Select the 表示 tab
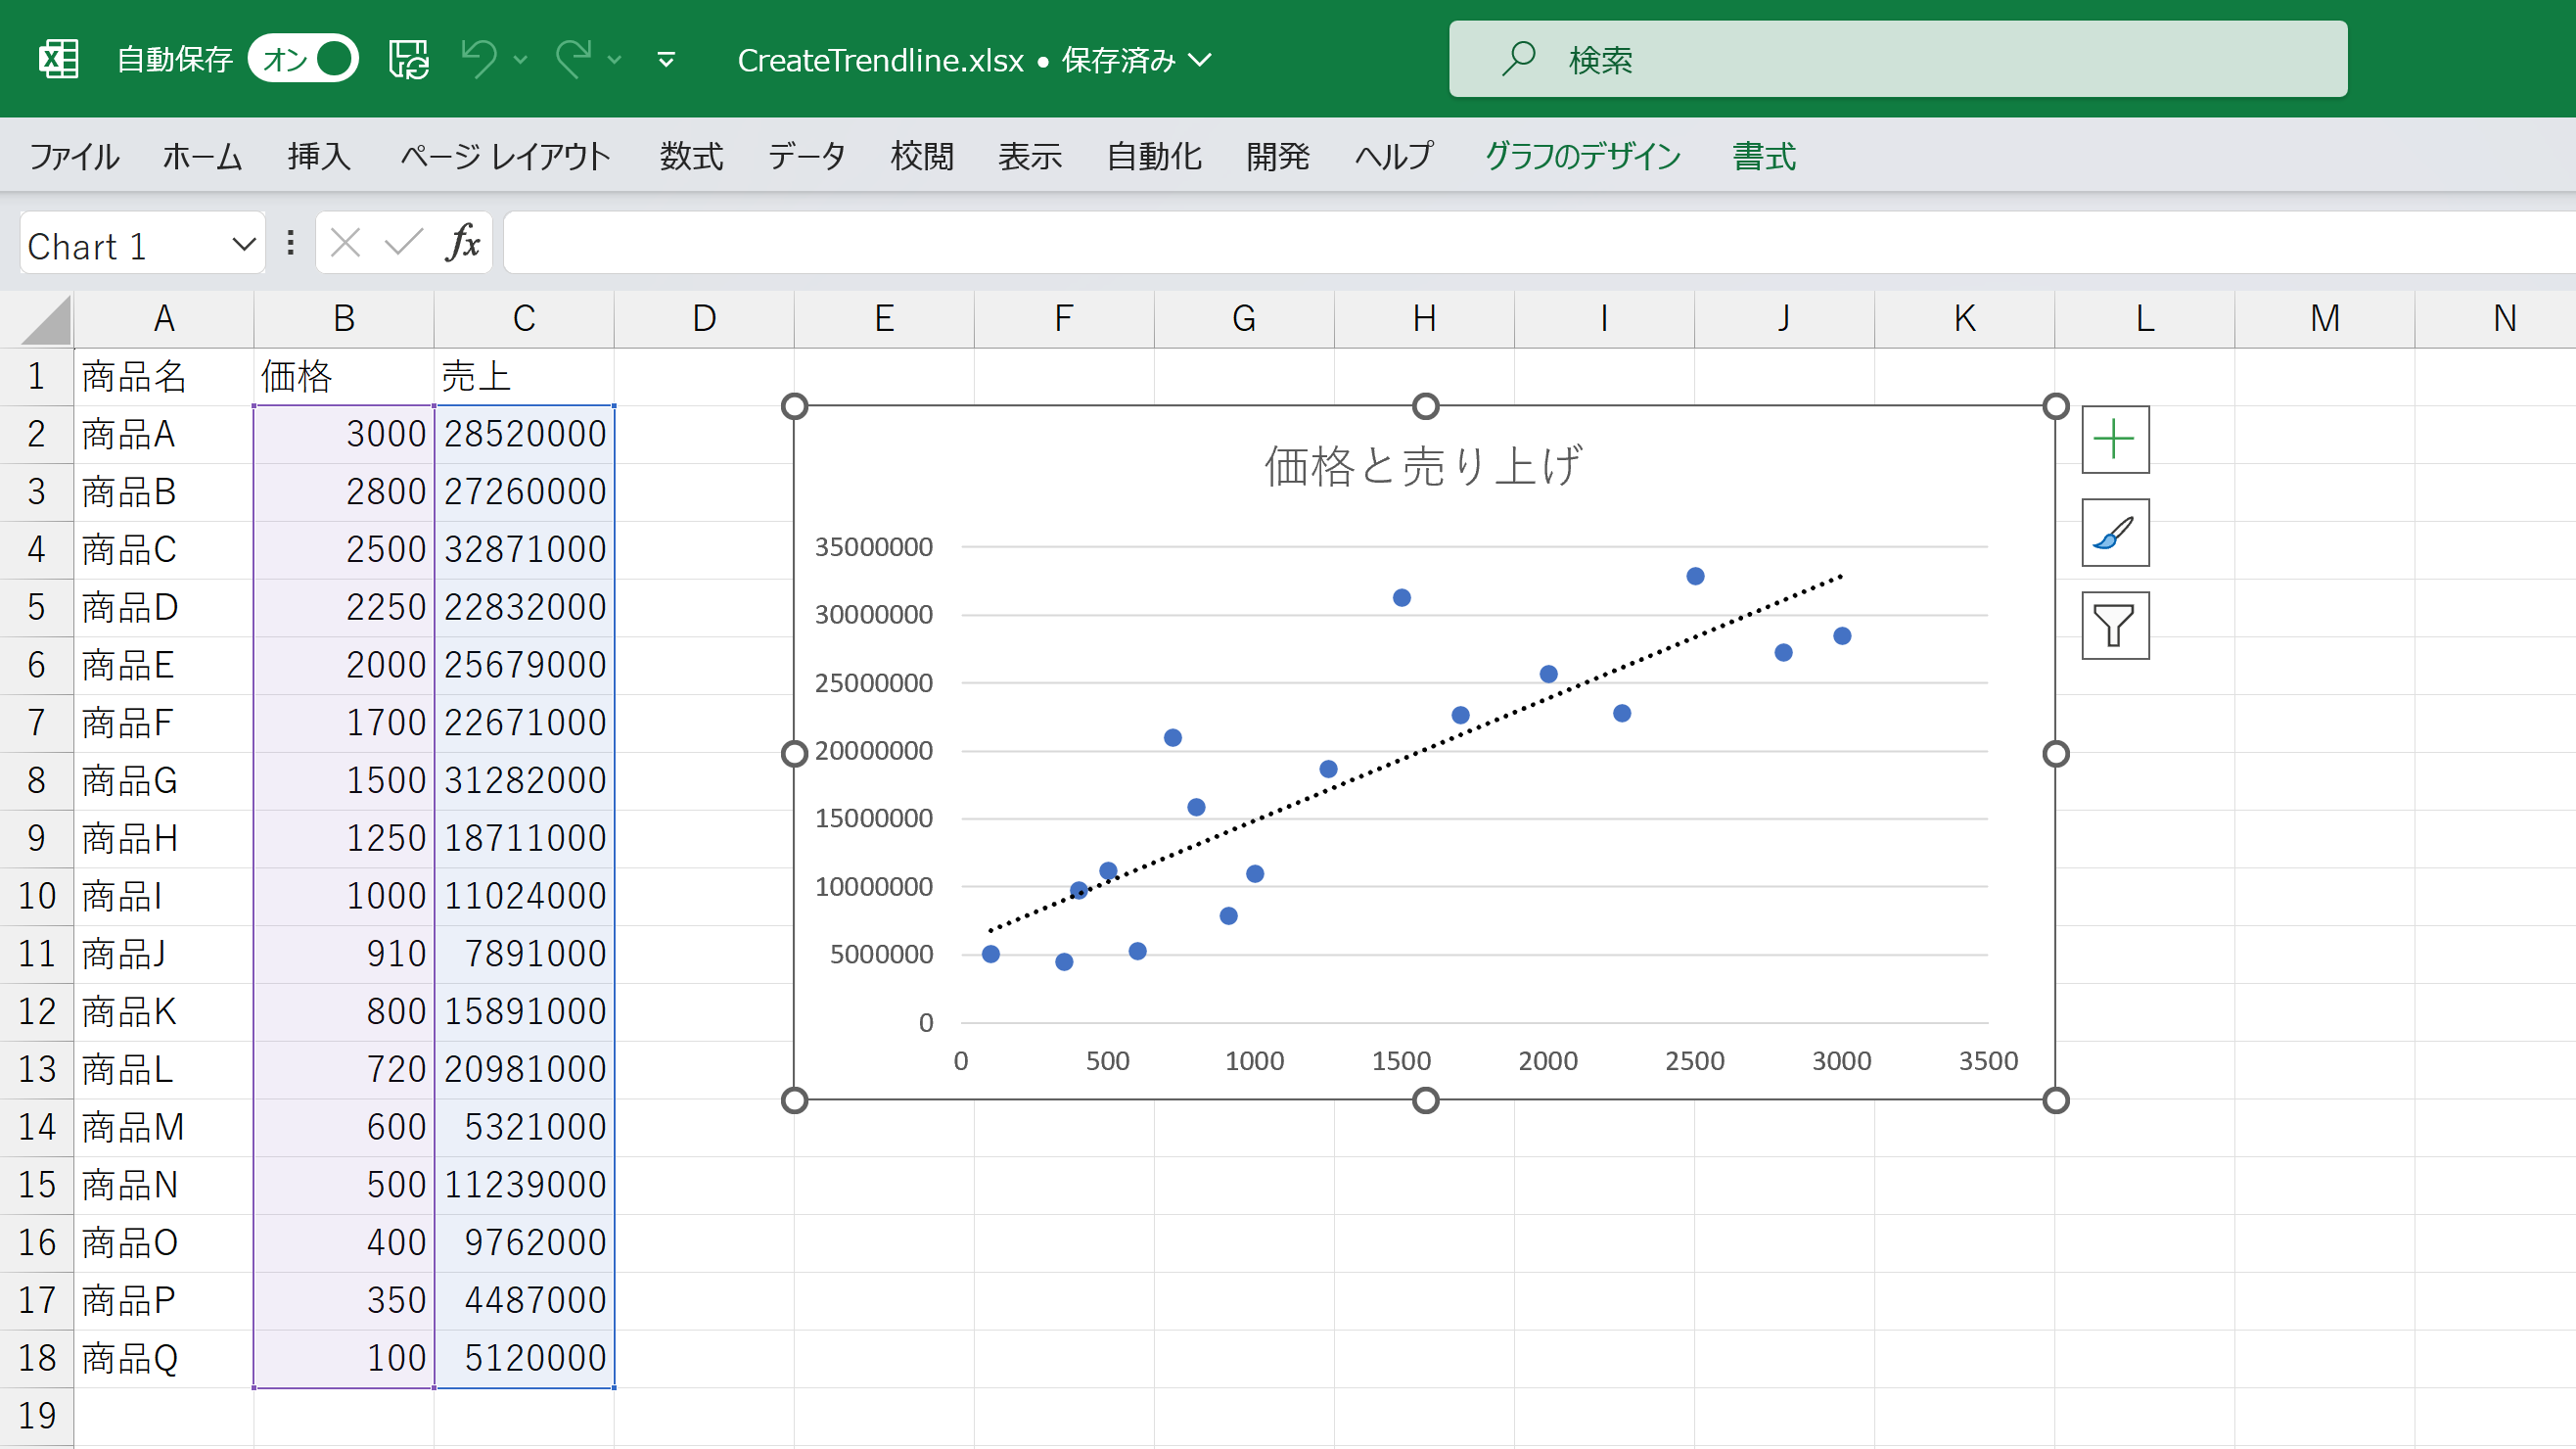The height and width of the screenshot is (1449, 2576). tap(1029, 156)
